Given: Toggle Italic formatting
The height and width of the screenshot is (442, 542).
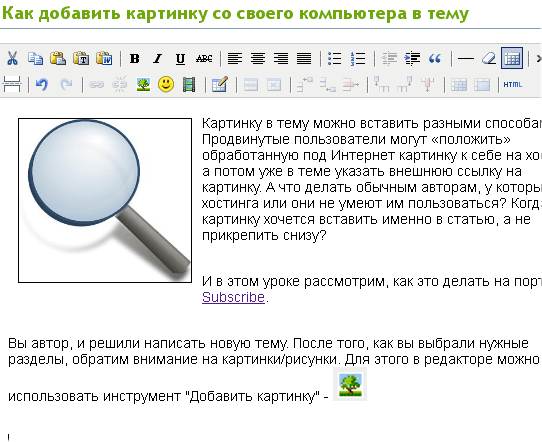Looking at the screenshot, I should pyautogui.click(x=157, y=58).
